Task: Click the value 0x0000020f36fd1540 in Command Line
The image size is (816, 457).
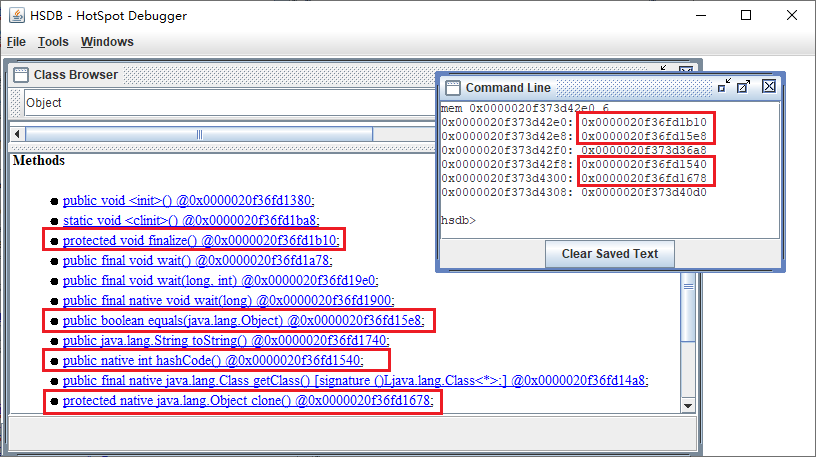Action: tap(644, 164)
